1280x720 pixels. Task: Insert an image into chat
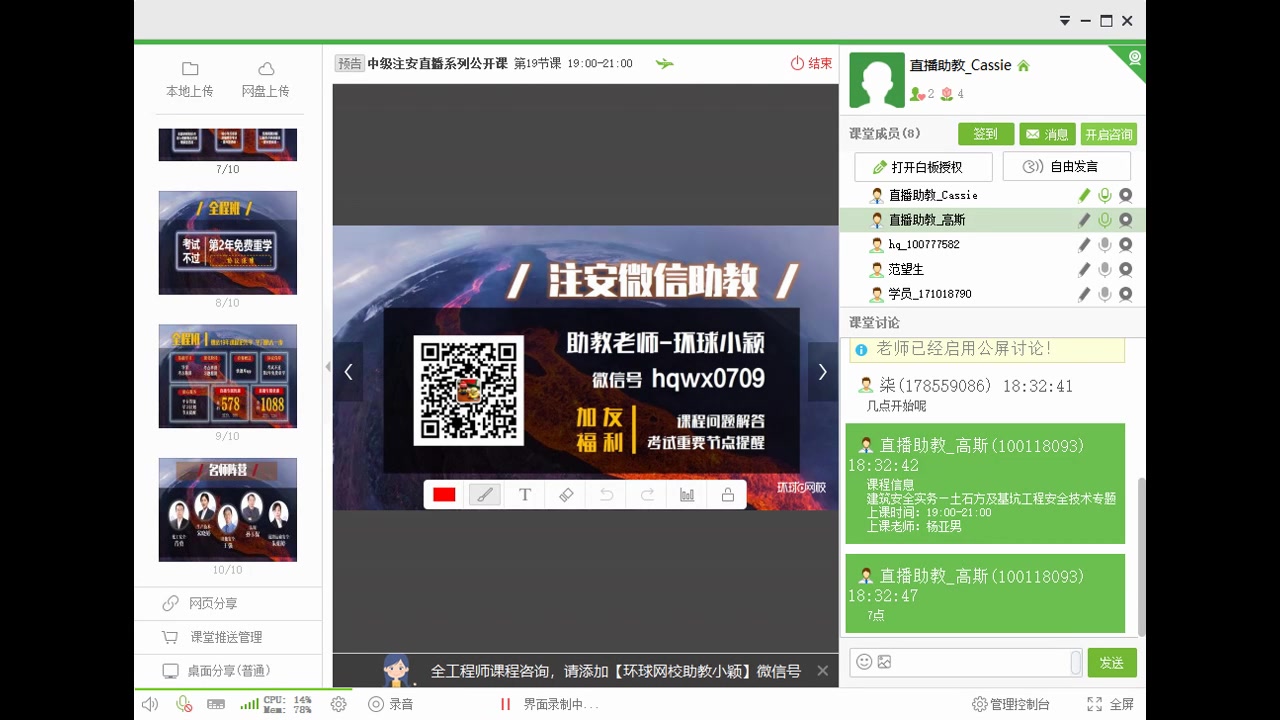pos(884,662)
